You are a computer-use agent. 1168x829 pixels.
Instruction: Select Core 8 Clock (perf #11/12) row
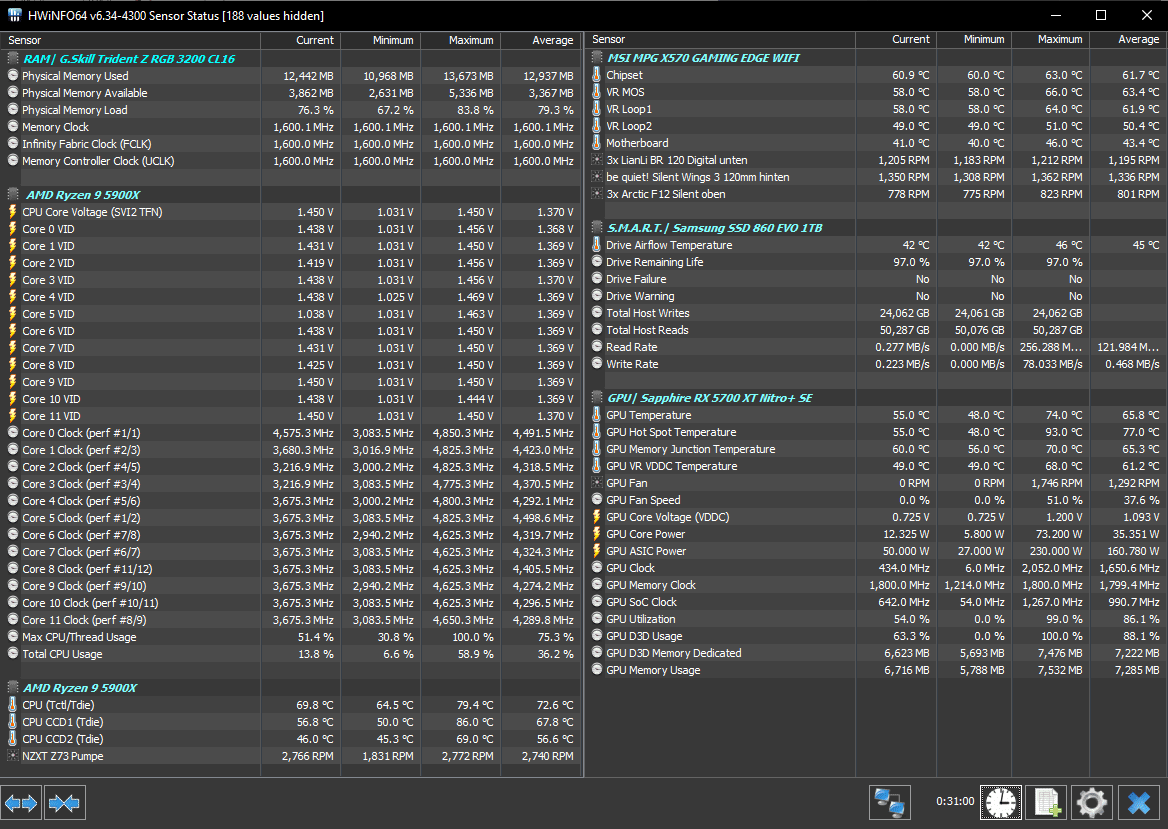point(291,569)
